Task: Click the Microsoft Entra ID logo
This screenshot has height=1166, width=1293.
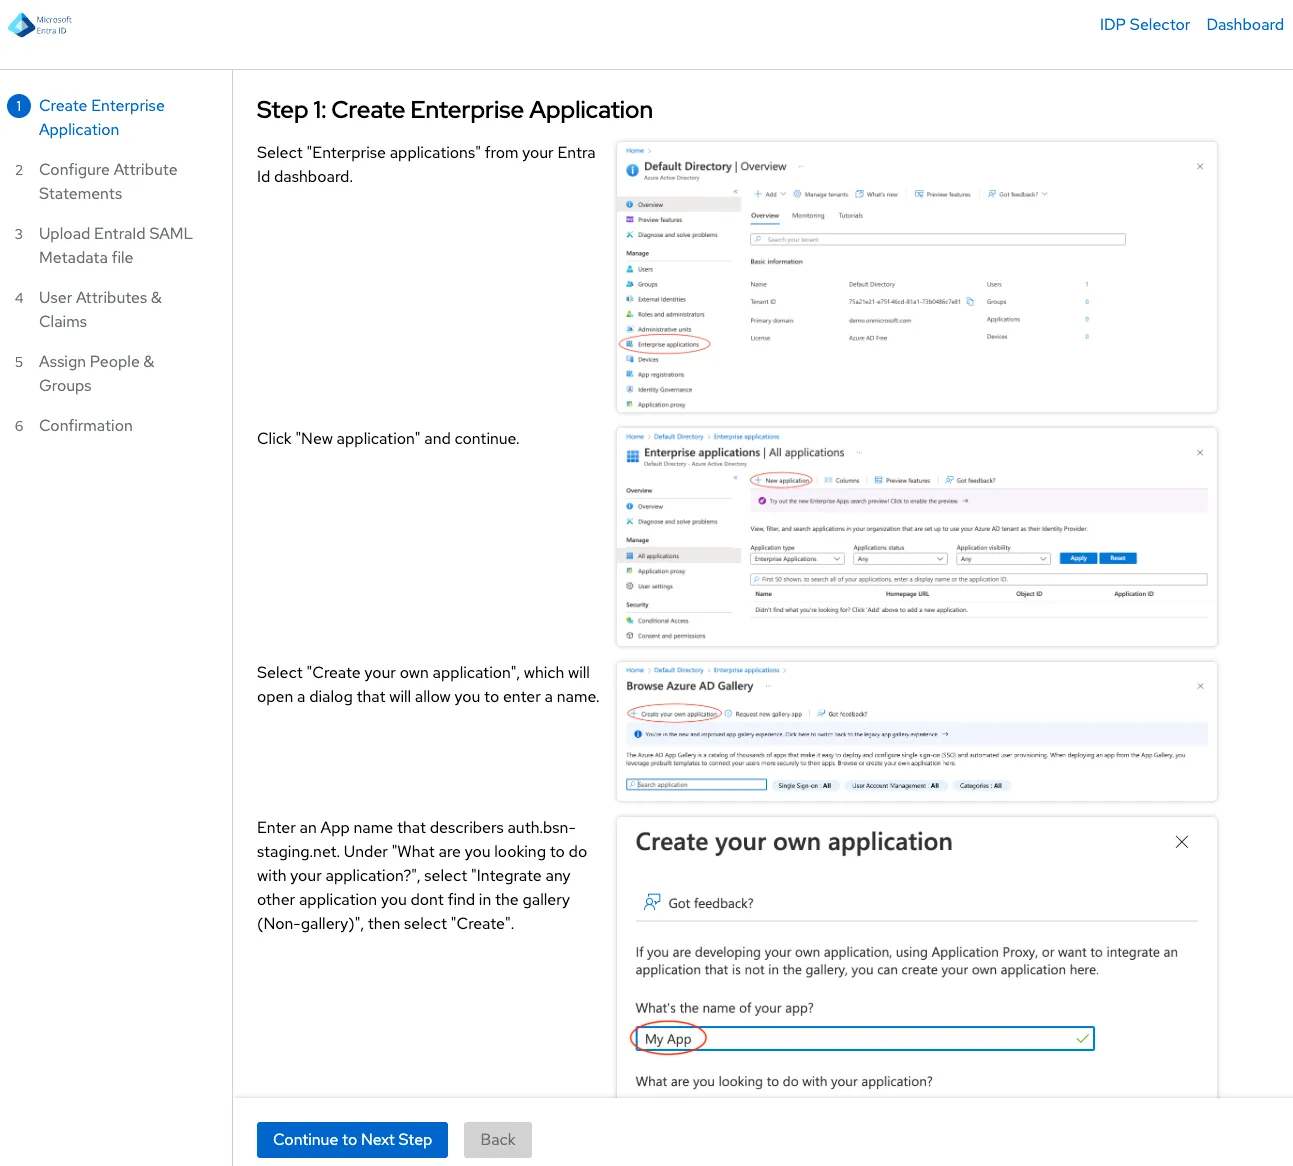Action: (x=40, y=25)
